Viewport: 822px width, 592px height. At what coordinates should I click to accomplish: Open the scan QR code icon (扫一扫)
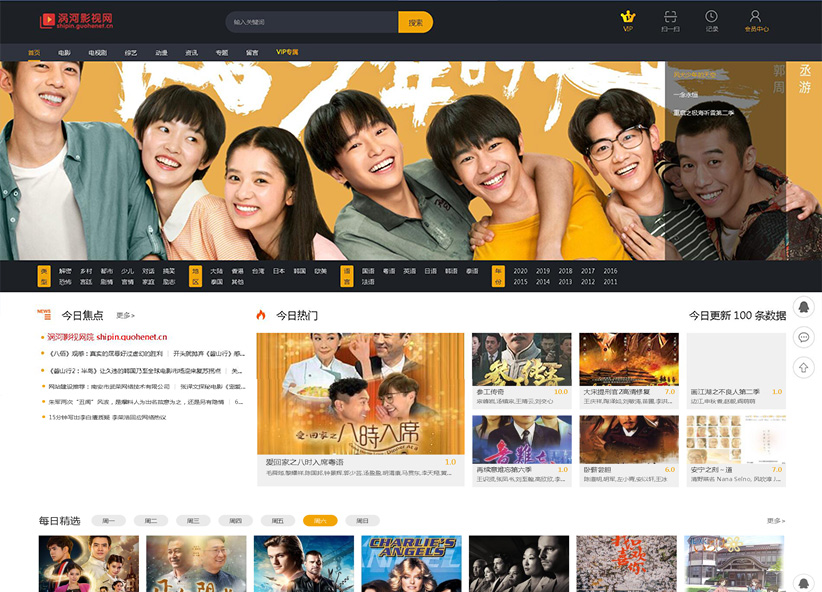pyautogui.click(x=670, y=17)
